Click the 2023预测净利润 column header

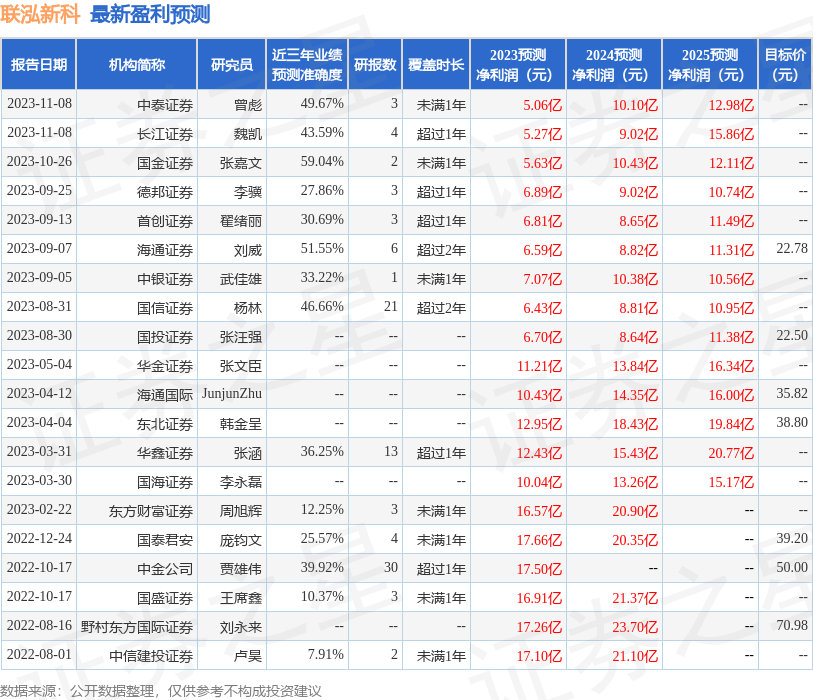point(517,64)
